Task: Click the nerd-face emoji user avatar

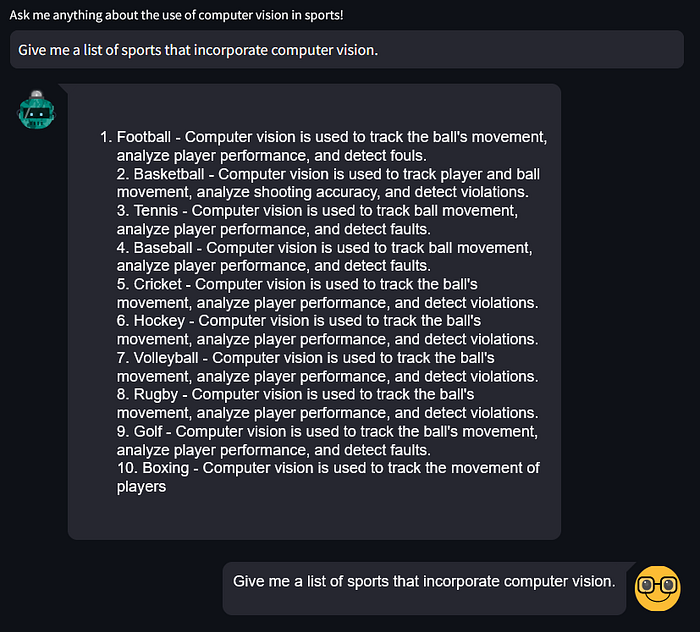Action: pos(657,588)
